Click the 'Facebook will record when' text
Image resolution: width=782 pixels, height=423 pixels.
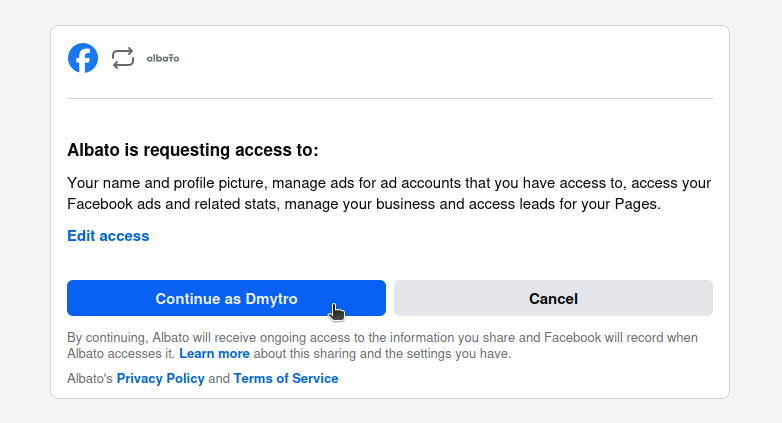pos(622,338)
